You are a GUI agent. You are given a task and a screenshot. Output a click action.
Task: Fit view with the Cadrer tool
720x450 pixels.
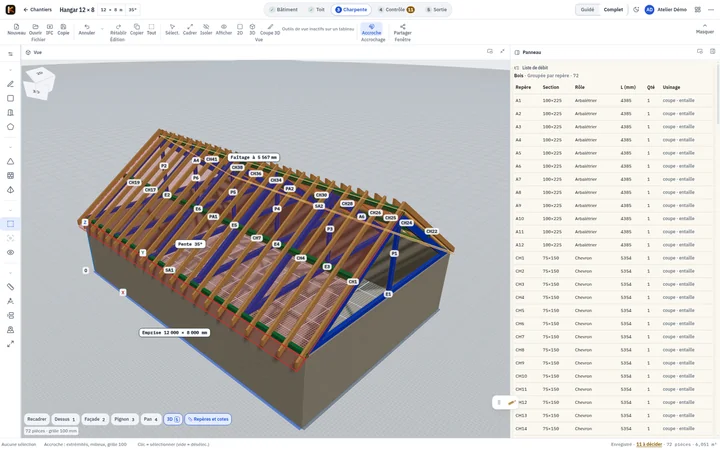(190, 29)
